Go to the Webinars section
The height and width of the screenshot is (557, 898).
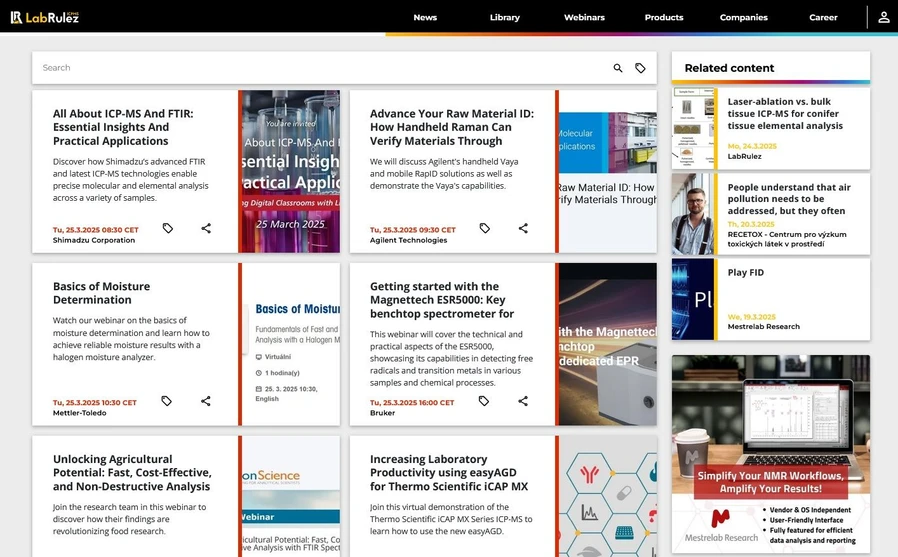pyautogui.click(x=584, y=17)
